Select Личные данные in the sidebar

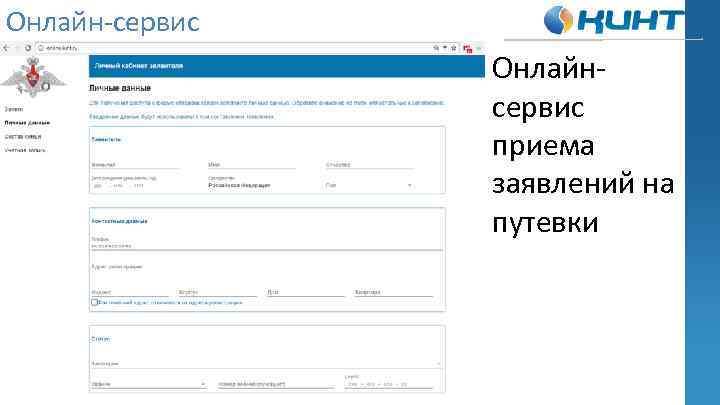pos(27,123)
